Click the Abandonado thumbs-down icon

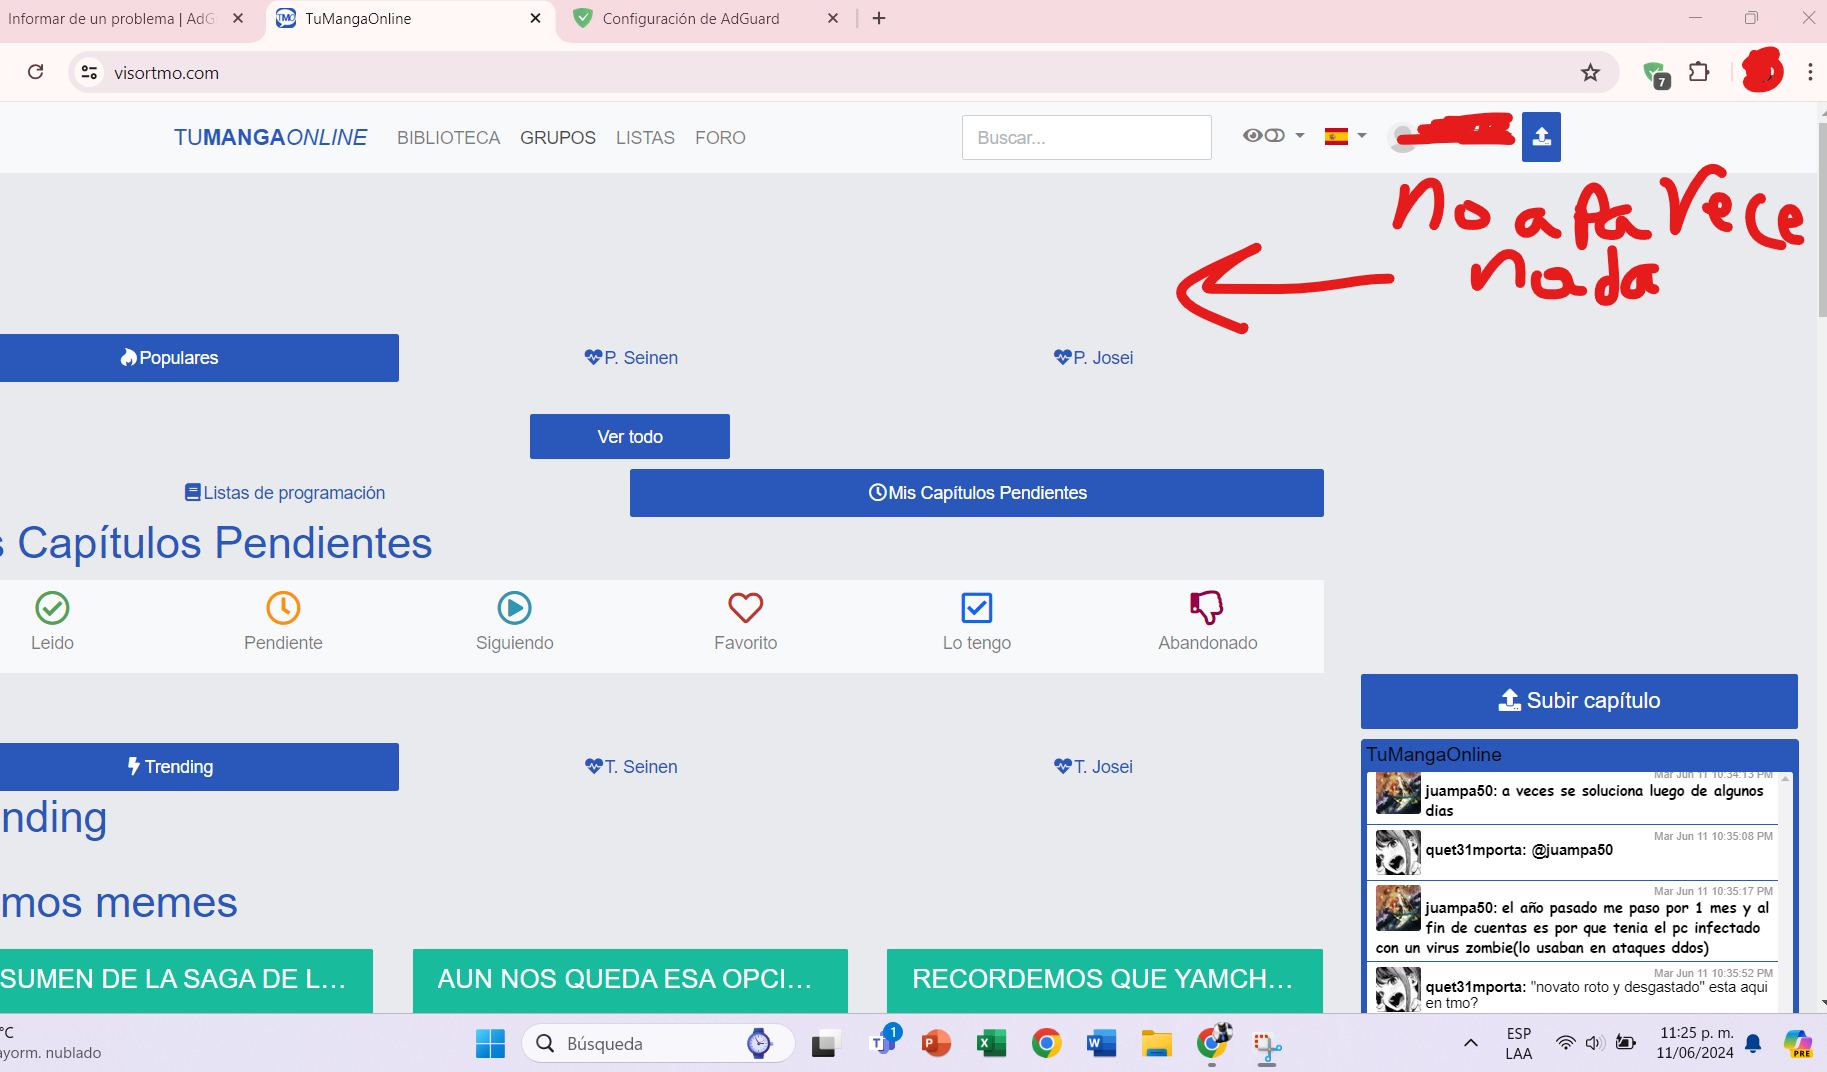(x=1207, y=608)
